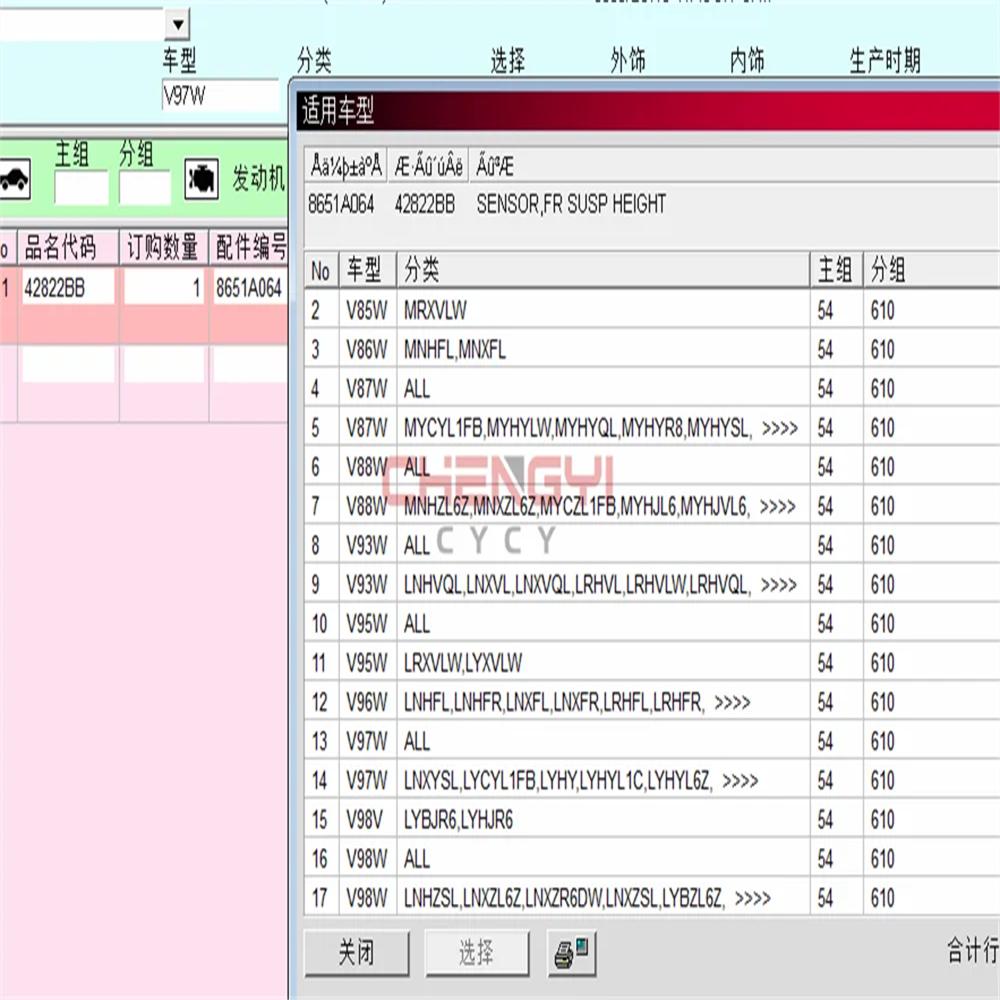The height and width of the screenshot is (1000, 1000).
Task: Click the order quantity cell showing 1
Action: [x=164, y=288]
